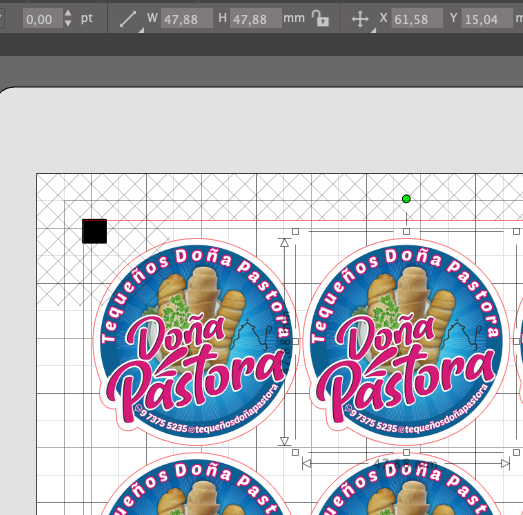Click the line thickness field showing 0,00
The height and width of the screenshot is (515, 523).
click(x=43, y=19)
